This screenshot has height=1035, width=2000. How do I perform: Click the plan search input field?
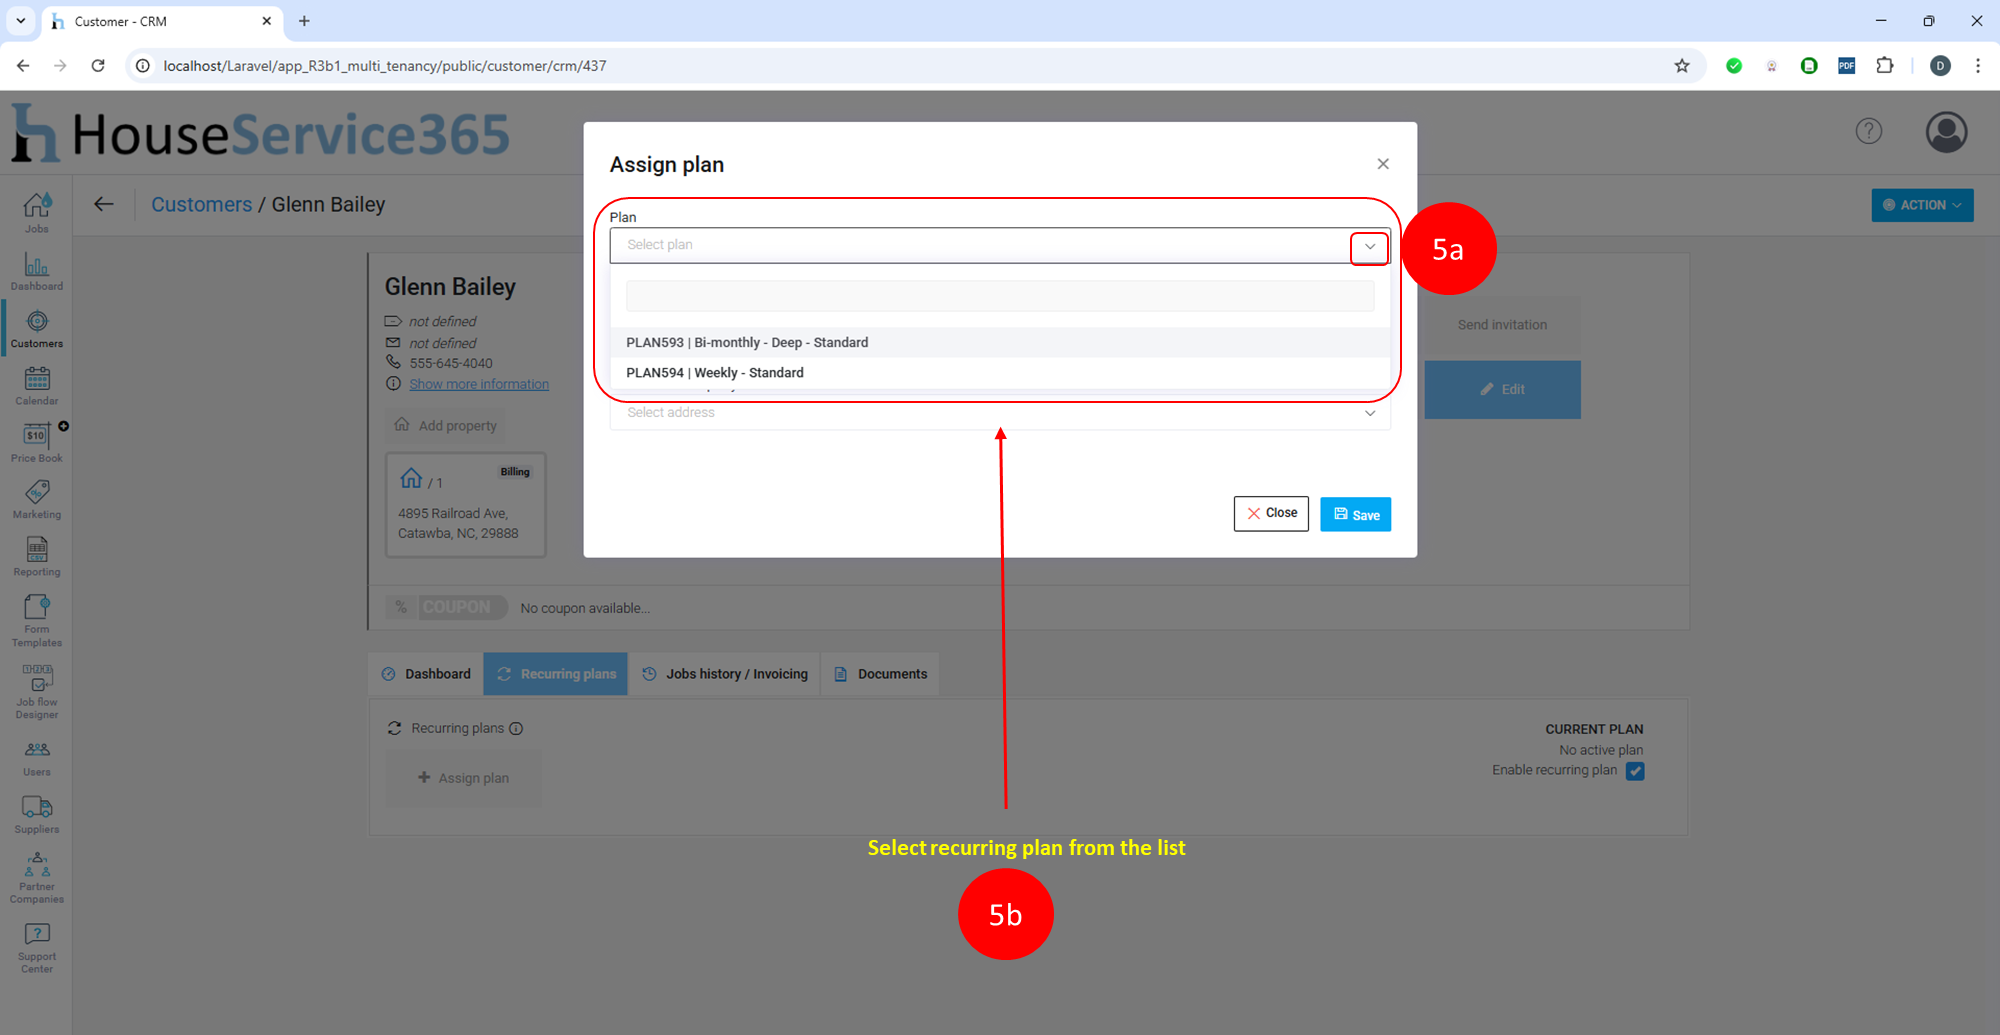[999, 296]
